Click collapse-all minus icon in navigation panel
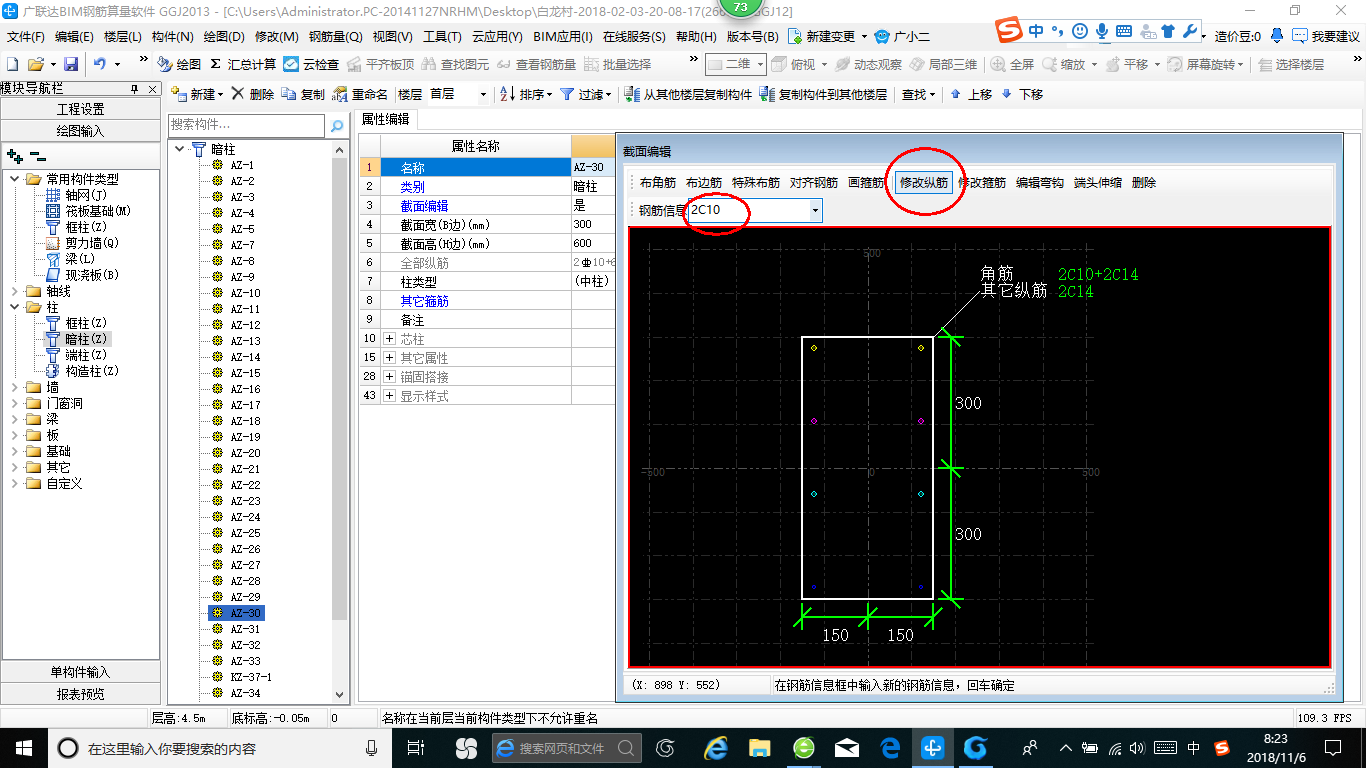The image size is (1366, 768). (37, 156)
